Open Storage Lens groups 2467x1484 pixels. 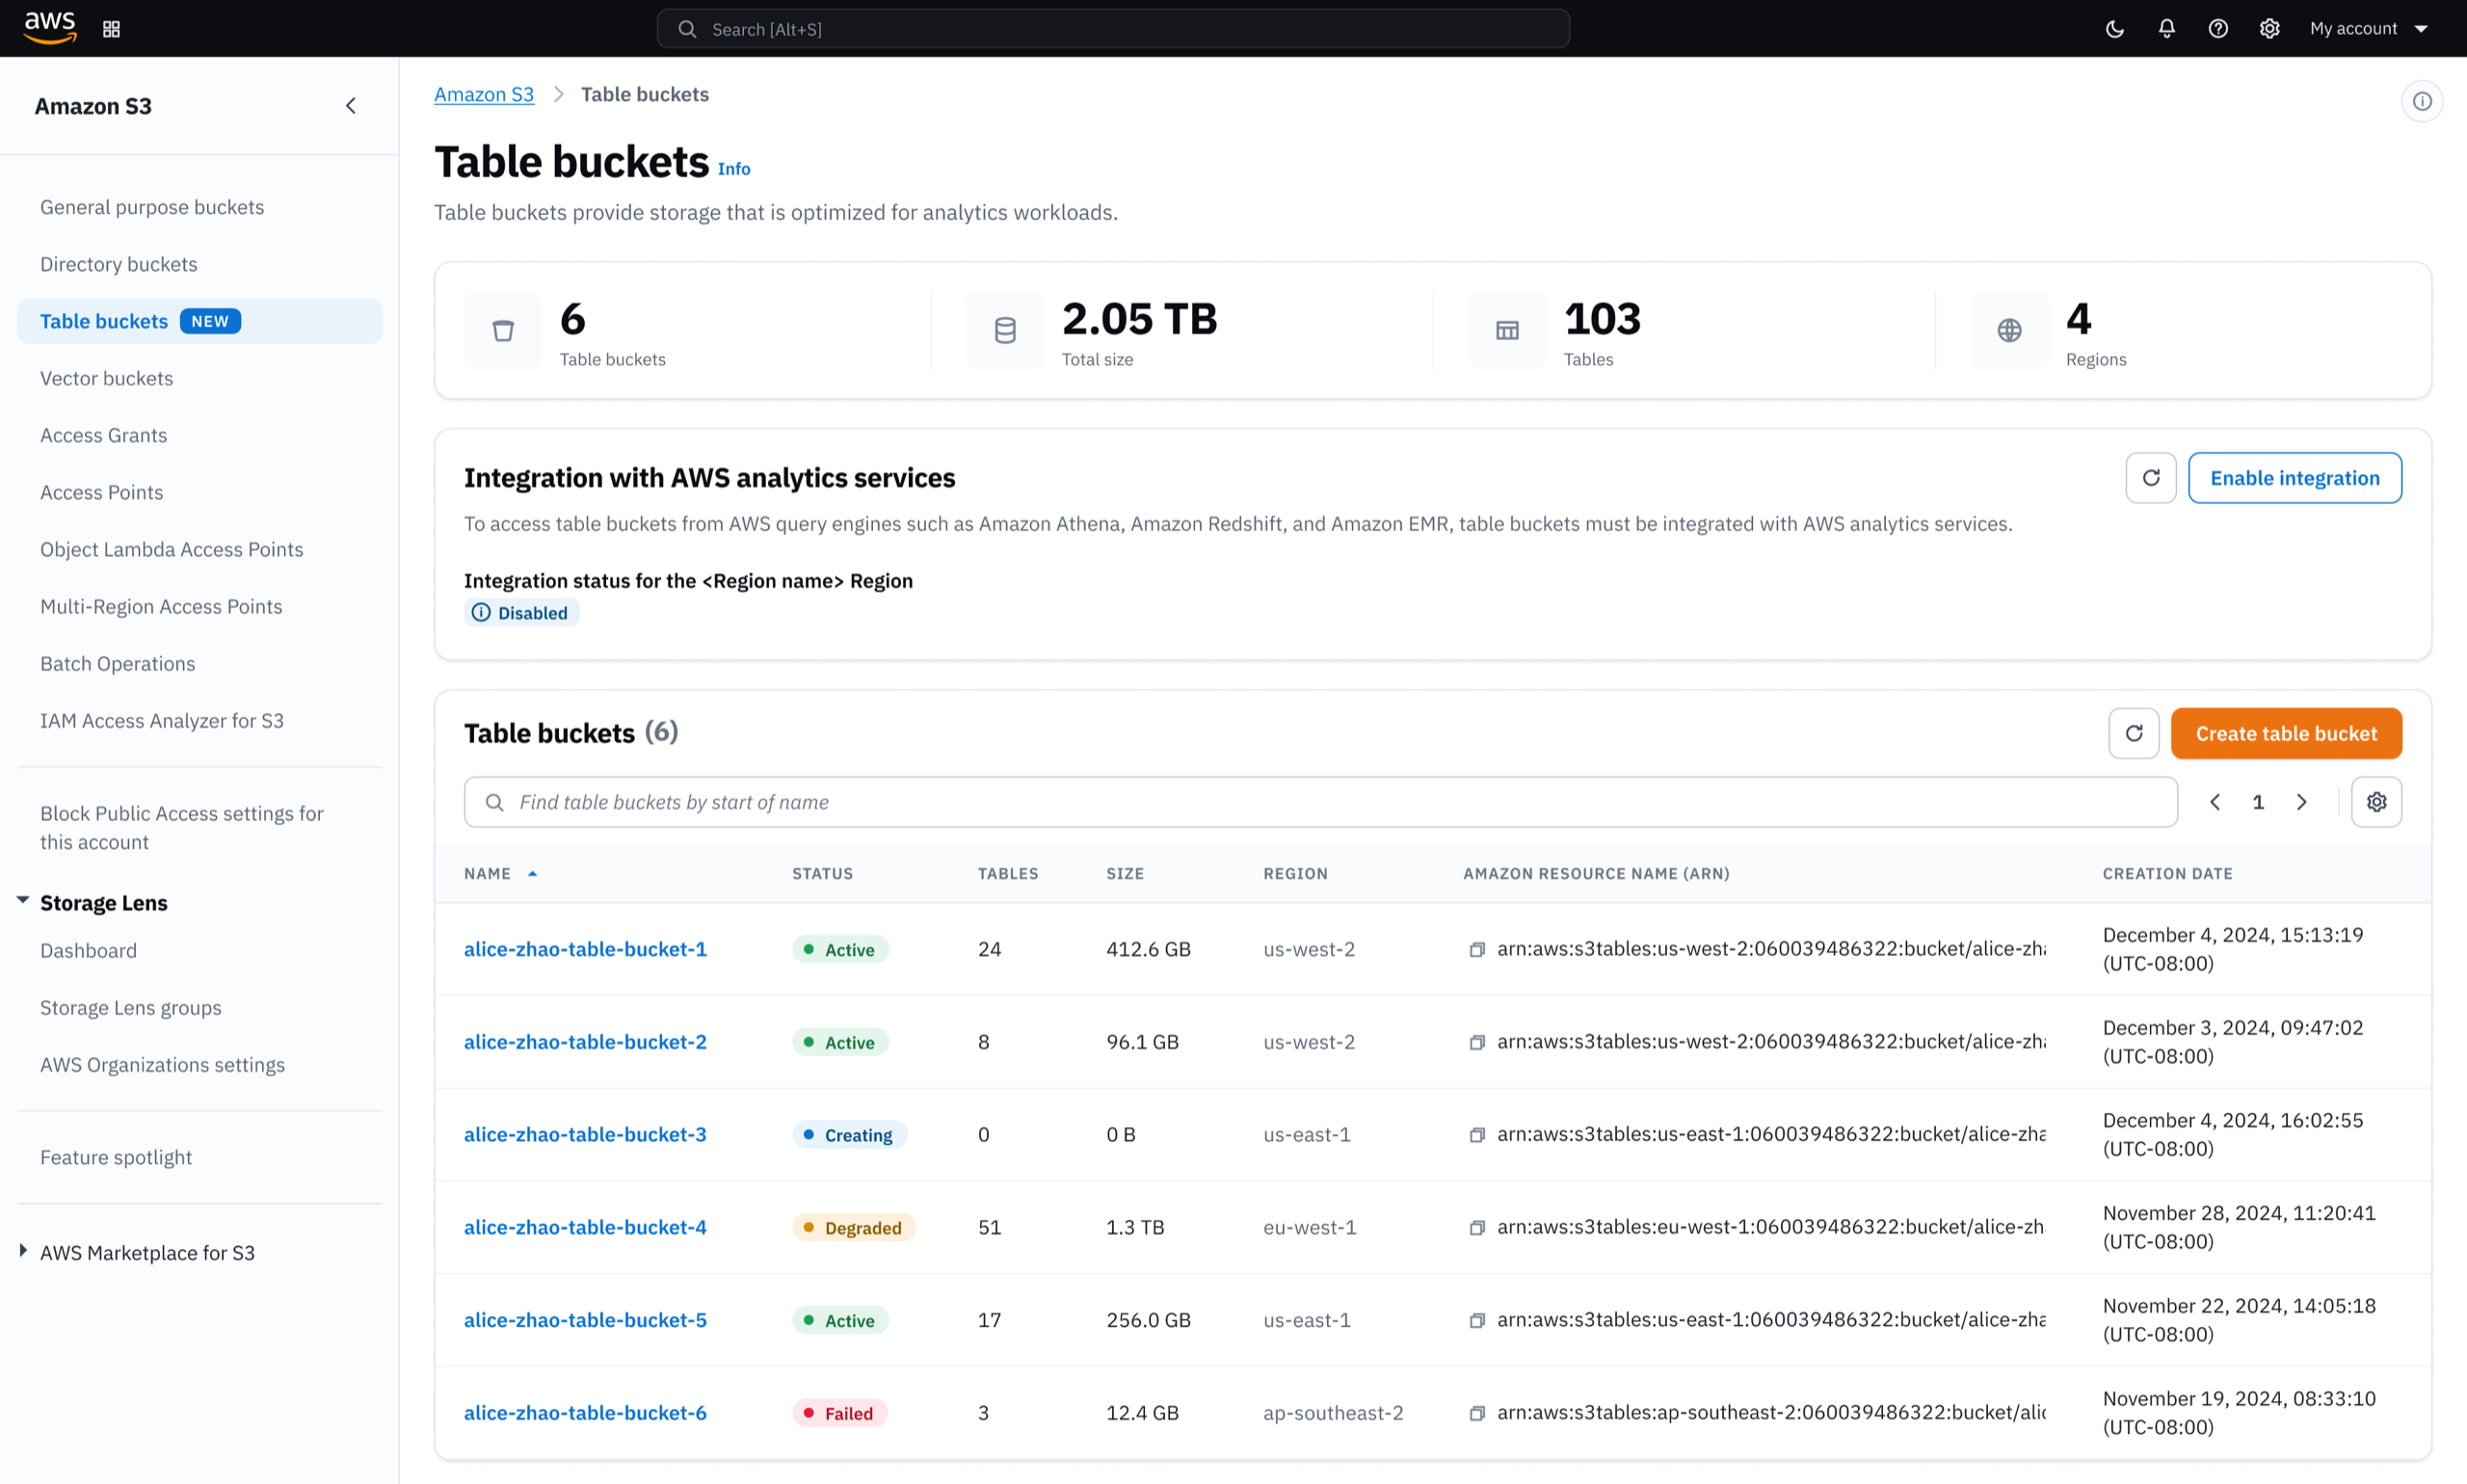(x=131, y=1007)
